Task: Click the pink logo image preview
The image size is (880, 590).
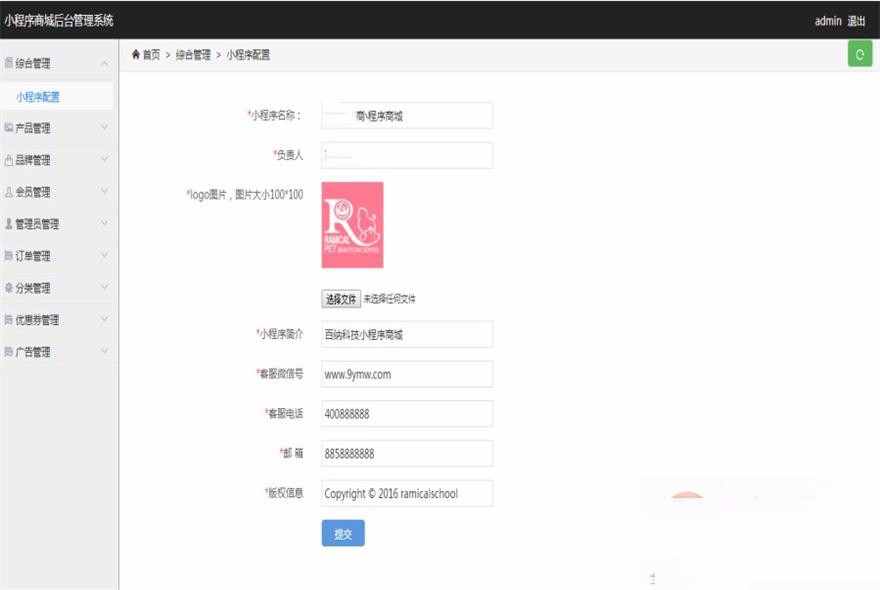Action: coord(350,228)
